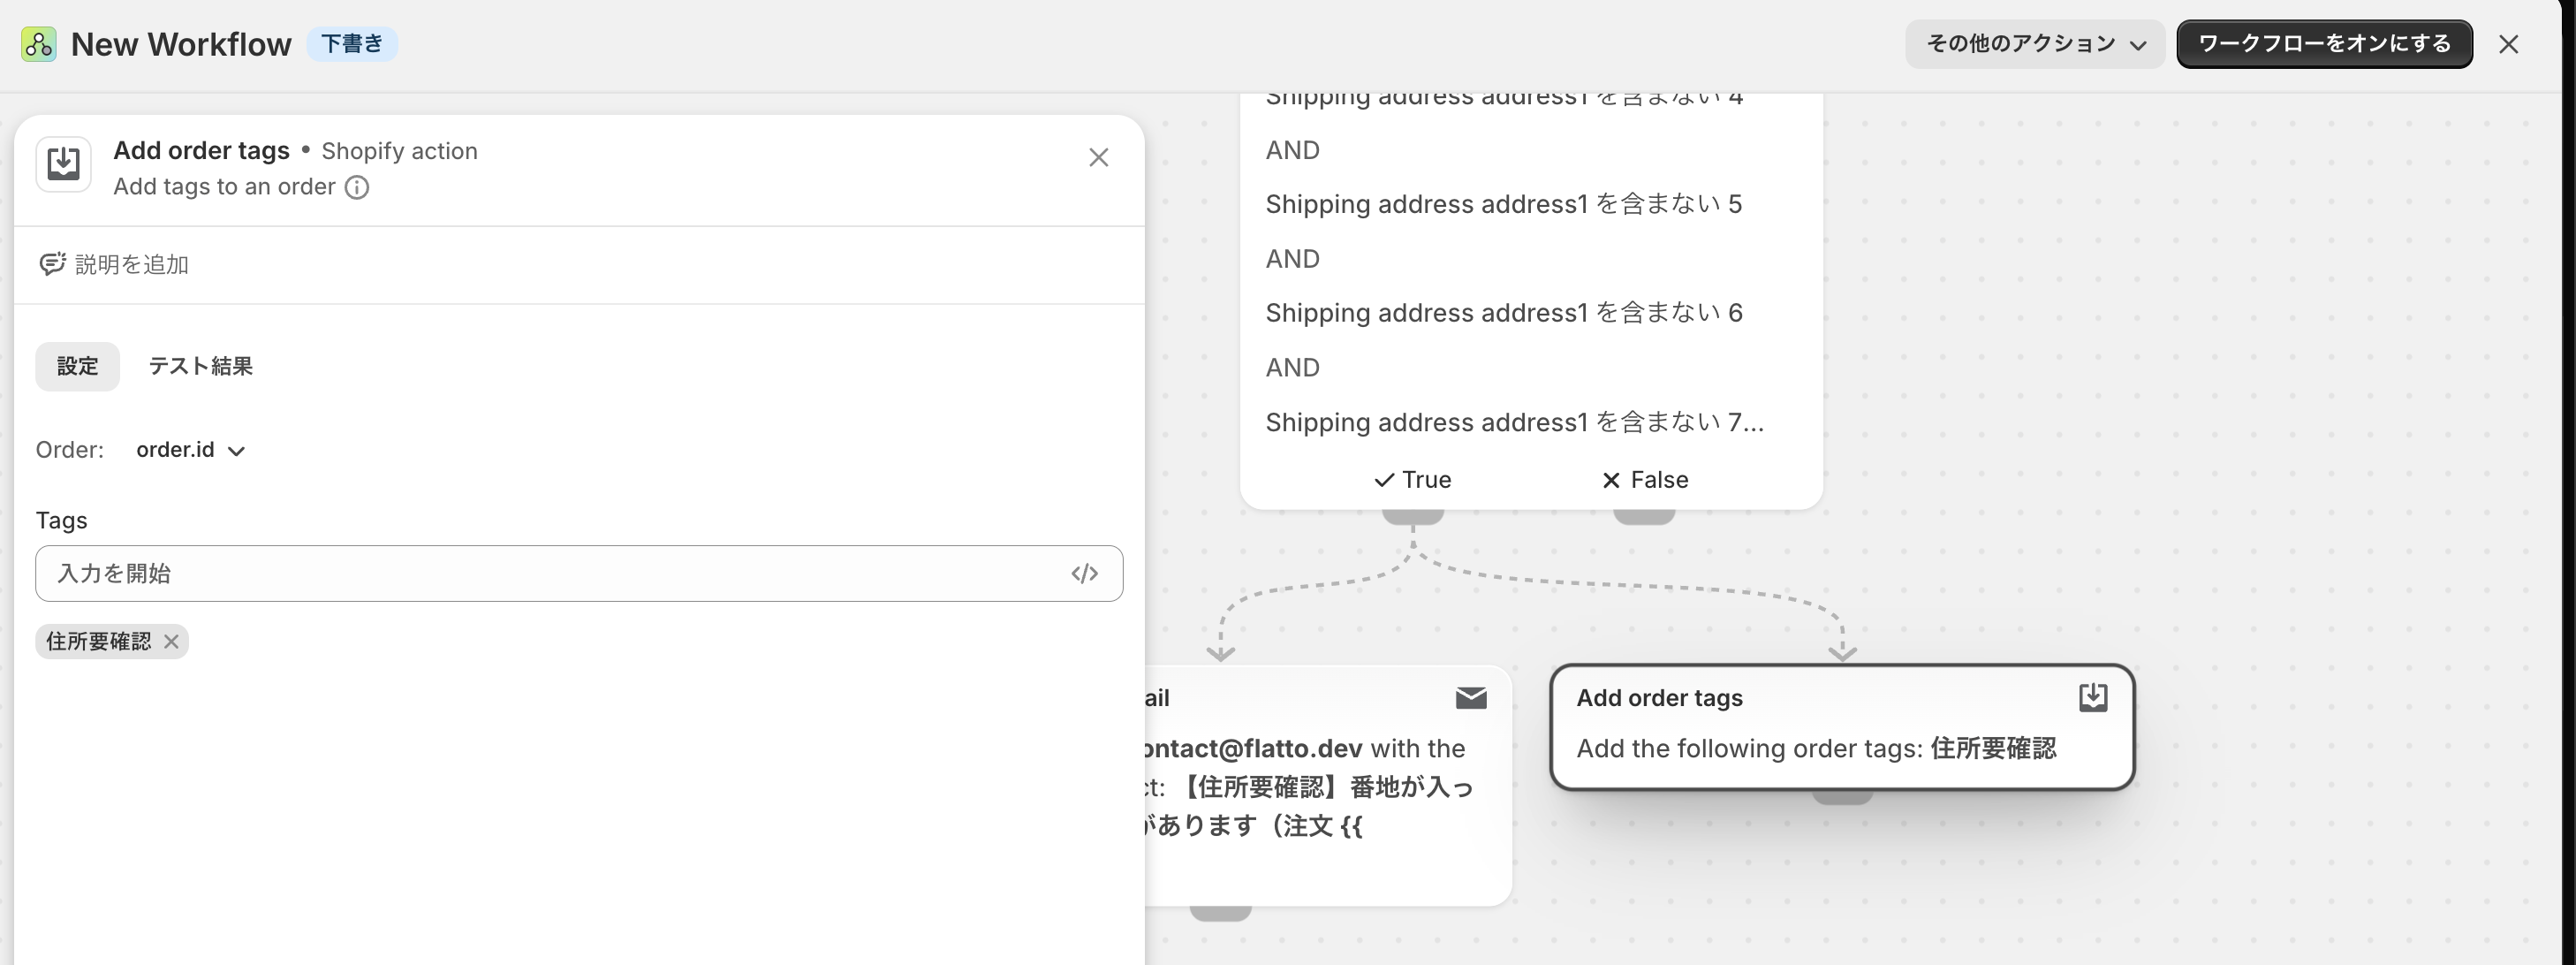Click the True output connector handle
Screen dimensions: 2576x965
pyautogui.click(x=1413, y=516)
